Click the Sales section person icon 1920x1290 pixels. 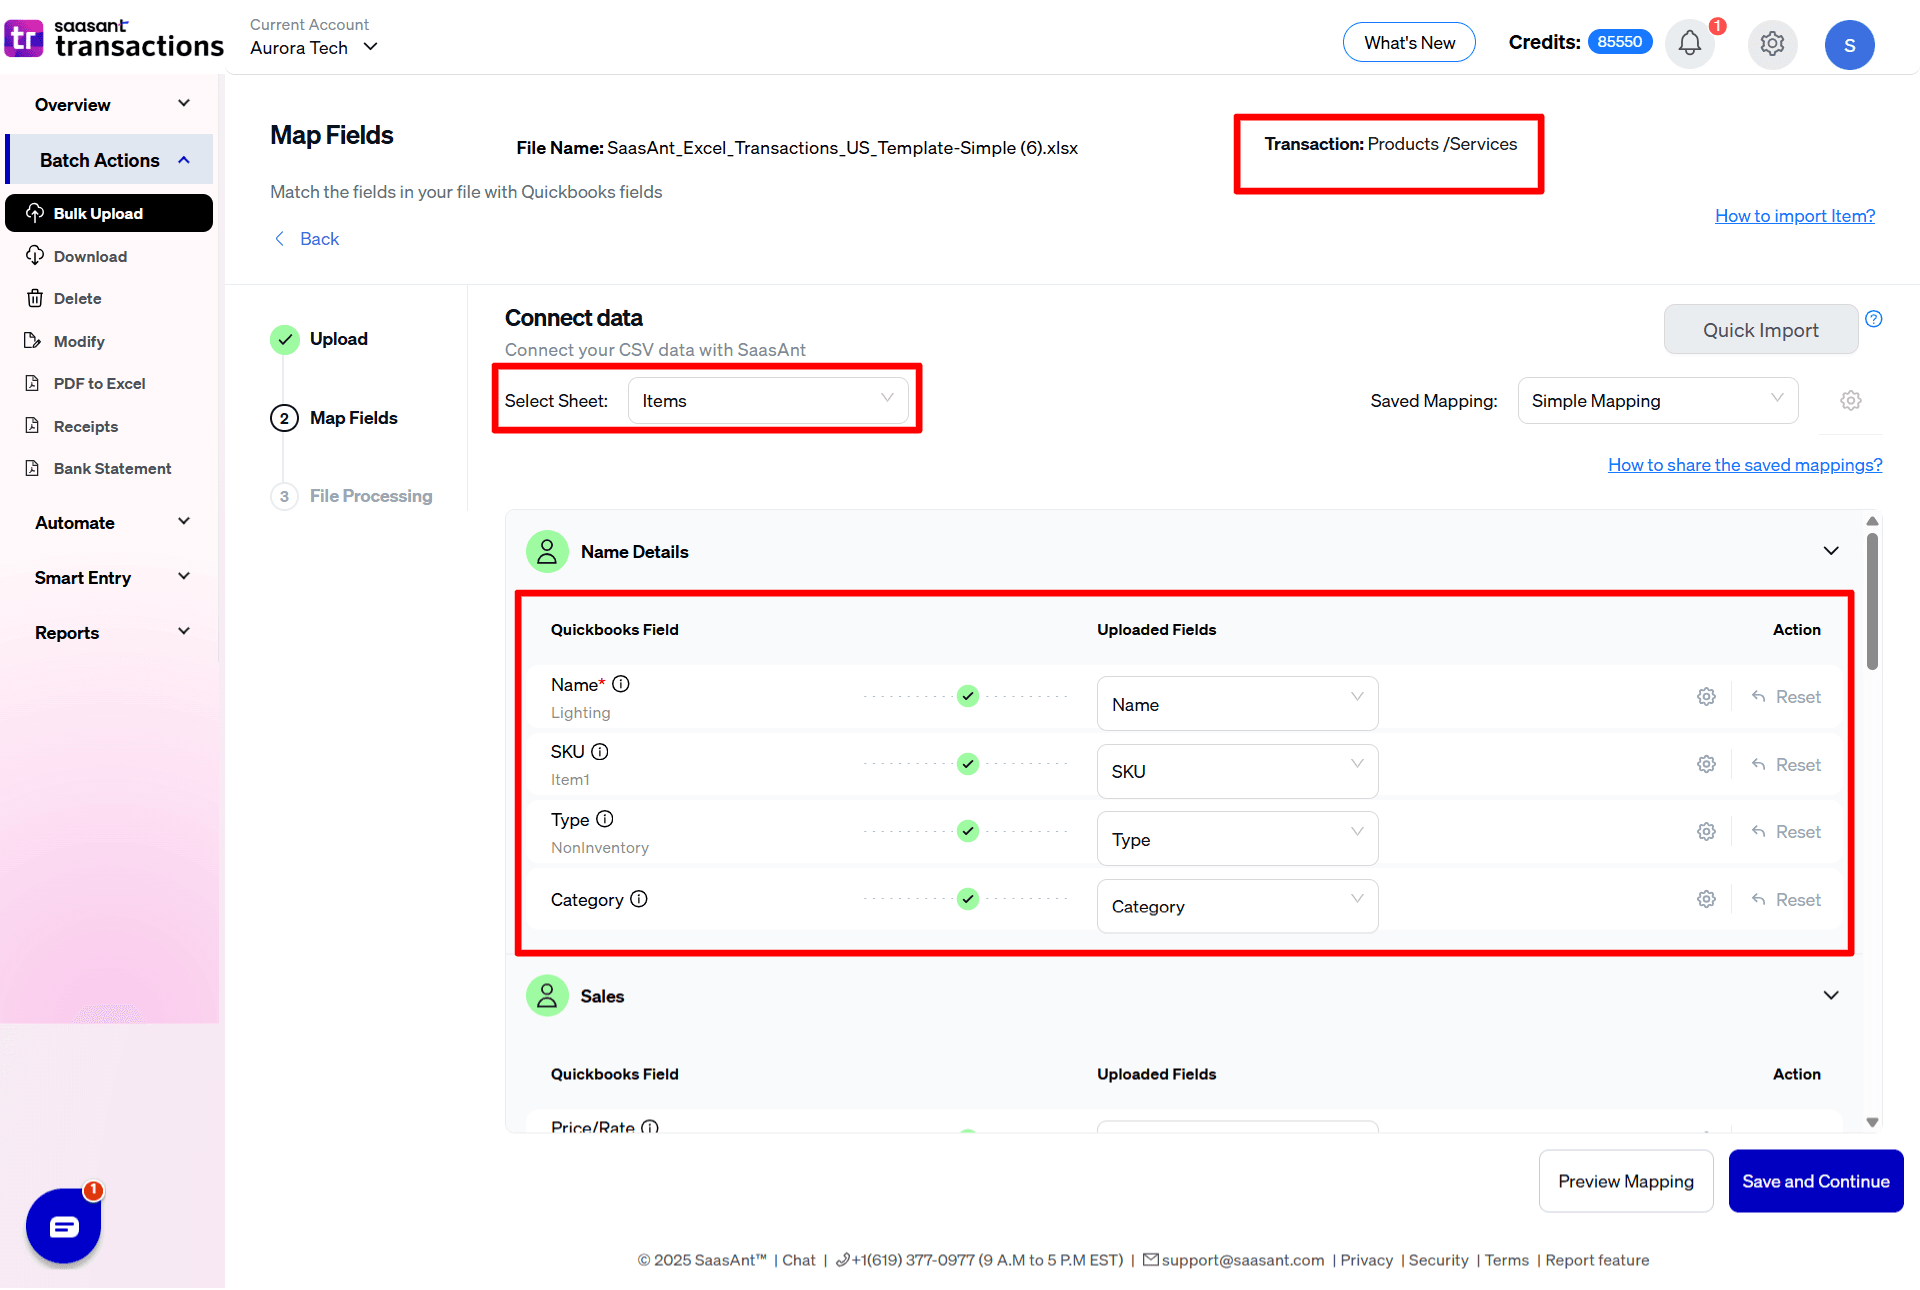547,995
